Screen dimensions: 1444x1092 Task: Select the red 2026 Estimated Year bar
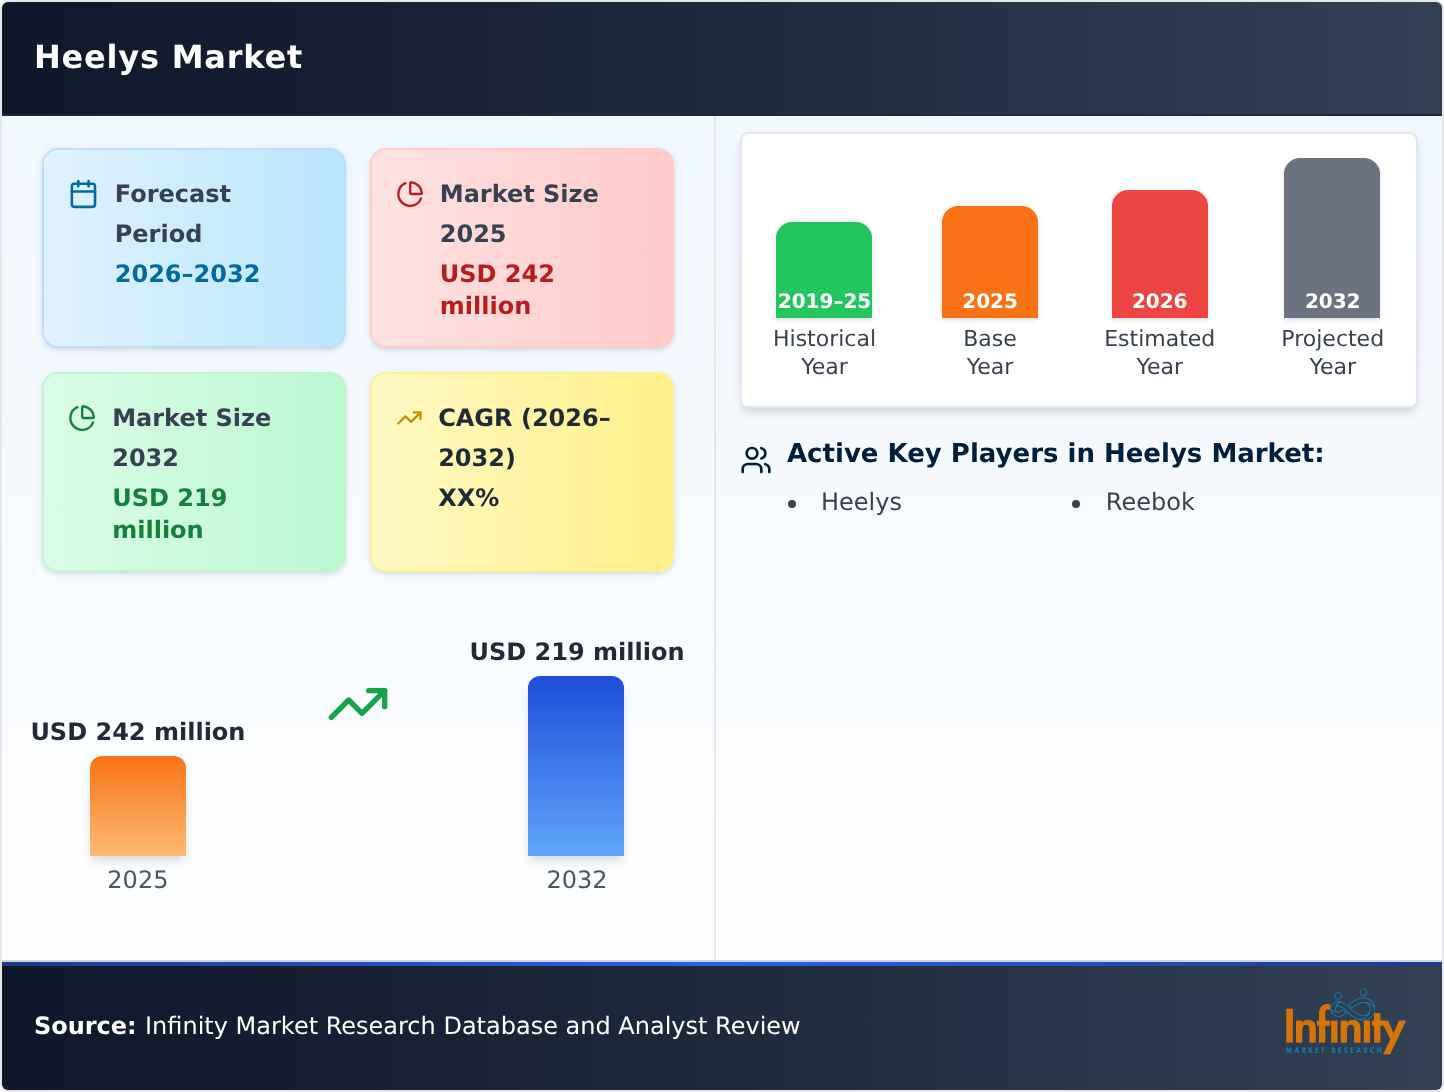point(1160,254)
